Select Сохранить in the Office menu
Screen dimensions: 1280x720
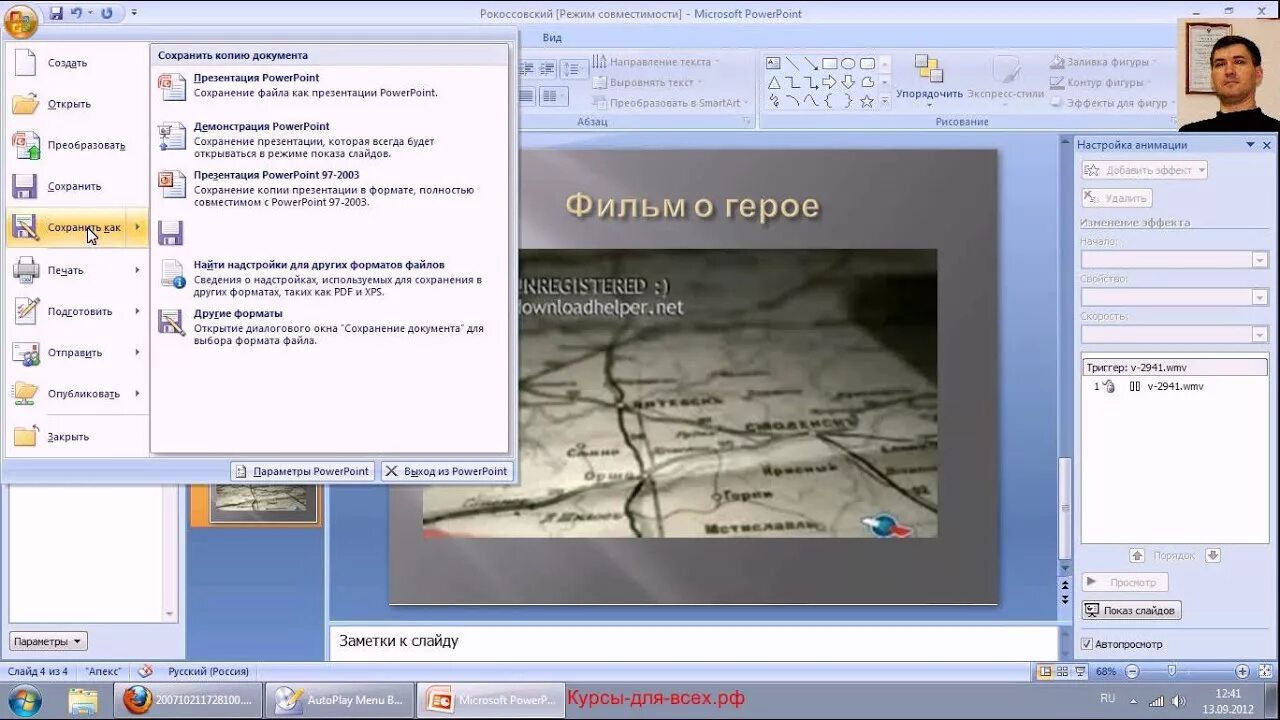(x=76, y=186)
